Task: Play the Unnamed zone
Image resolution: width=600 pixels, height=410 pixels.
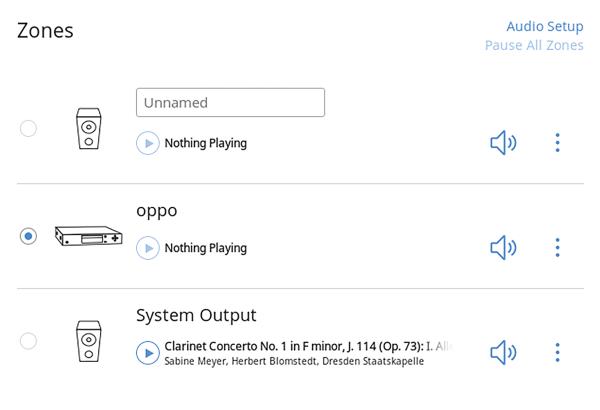Action: [148, 143]
